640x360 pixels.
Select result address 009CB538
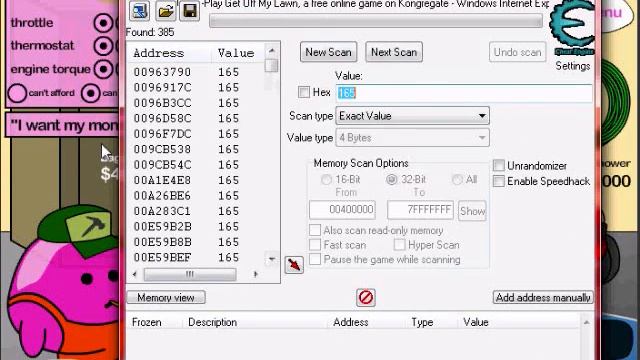click(162, 150)
